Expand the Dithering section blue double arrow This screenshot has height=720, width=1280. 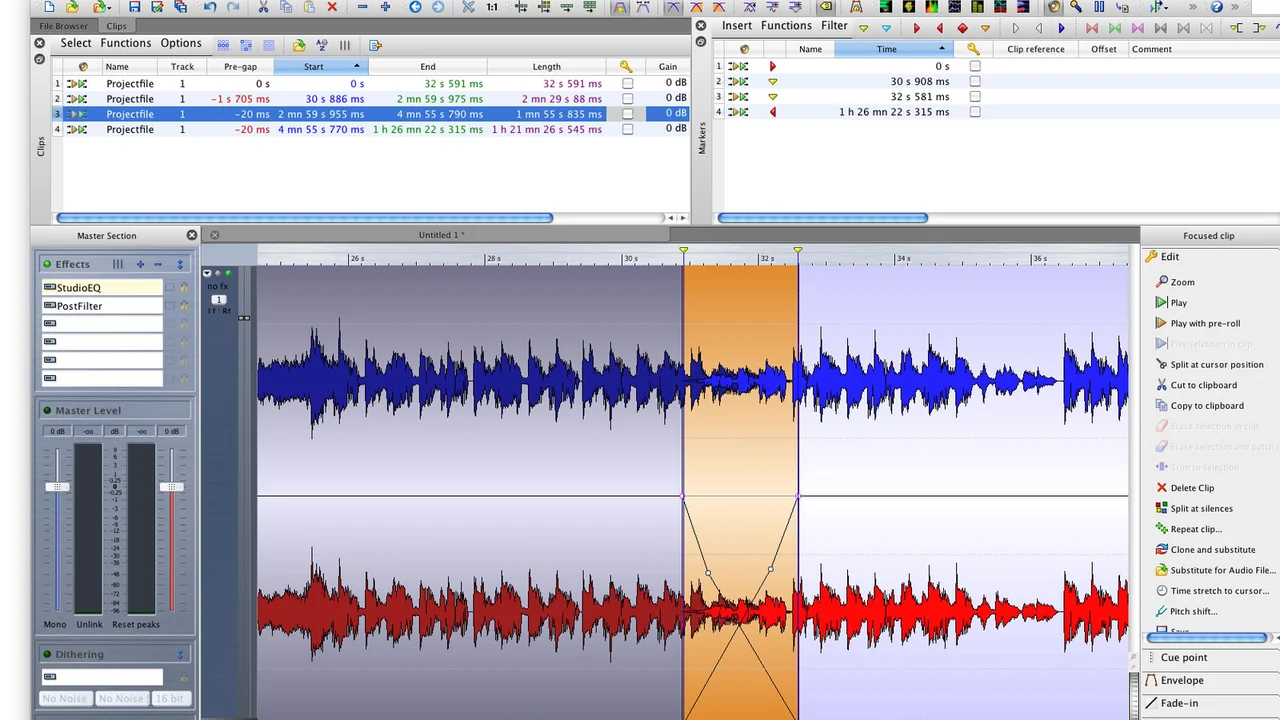(x=180, y=654)
